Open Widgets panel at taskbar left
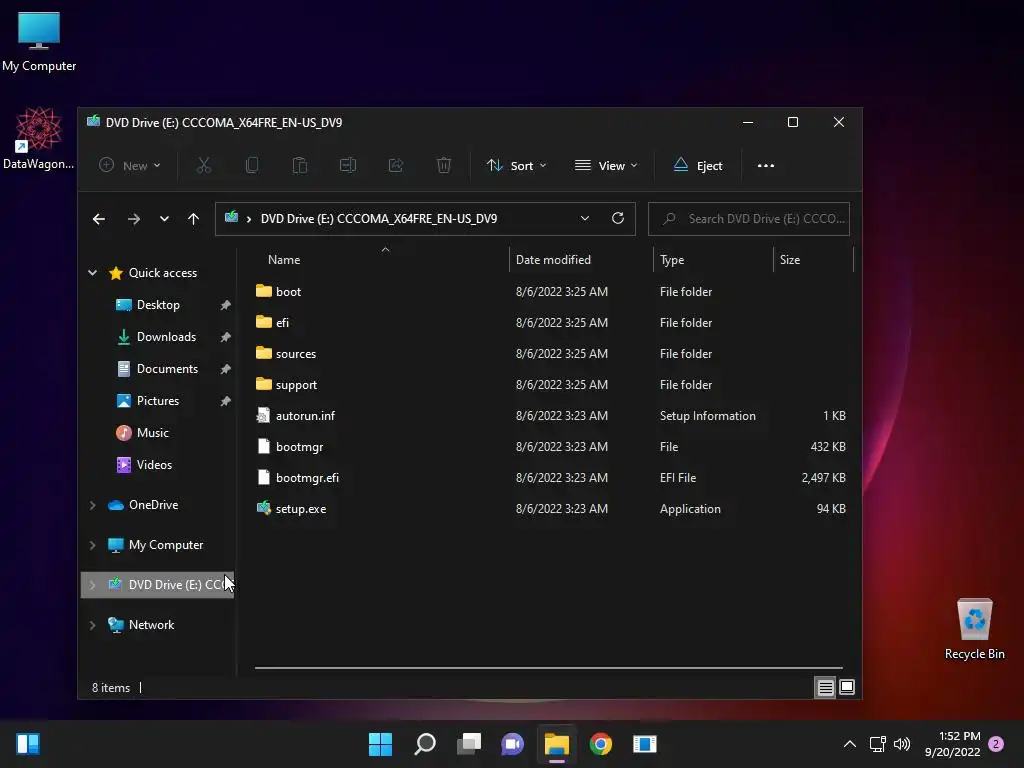Image resolution: width=1024 pixels, height=768 pixels. [28, 744]
